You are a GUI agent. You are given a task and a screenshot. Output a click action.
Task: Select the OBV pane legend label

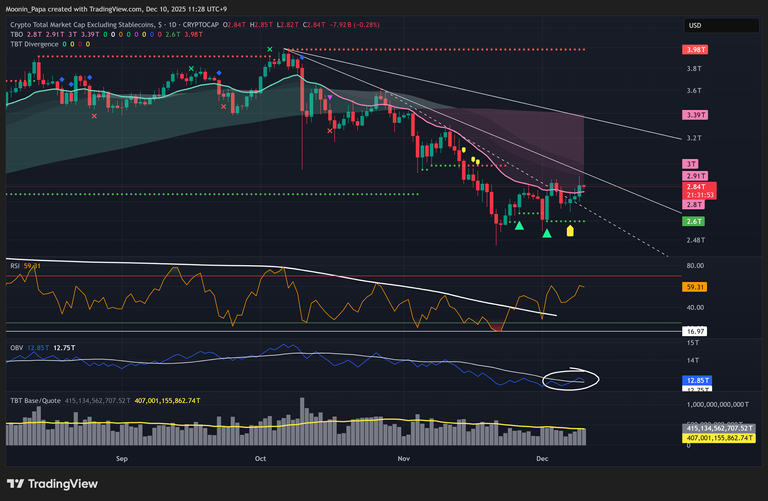[x=16, y=347]
